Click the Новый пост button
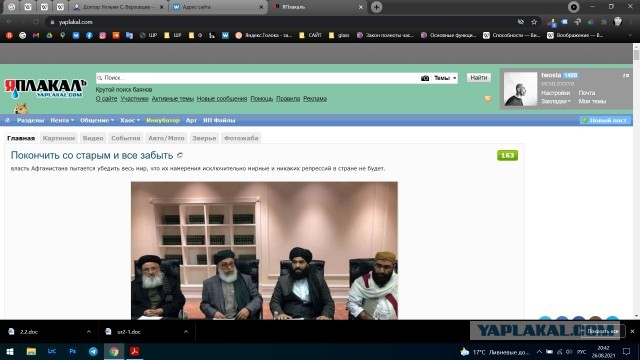The width and height of the screenshot is (640, 360). [x=605, y=120]
